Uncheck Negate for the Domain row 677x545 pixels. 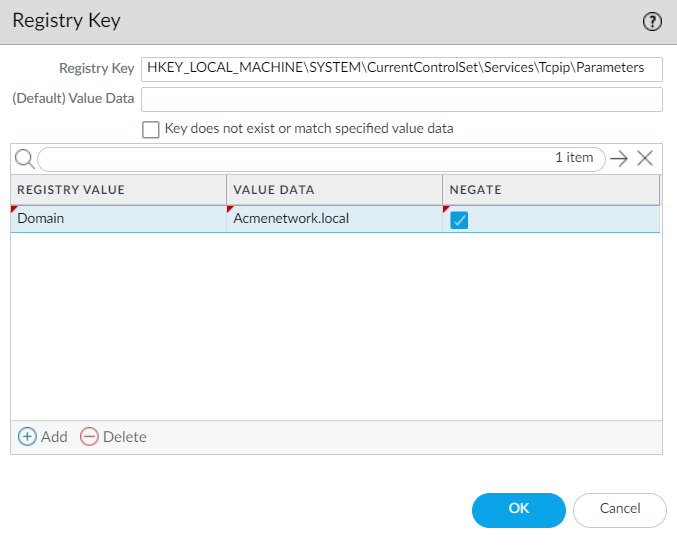(460, 220)
